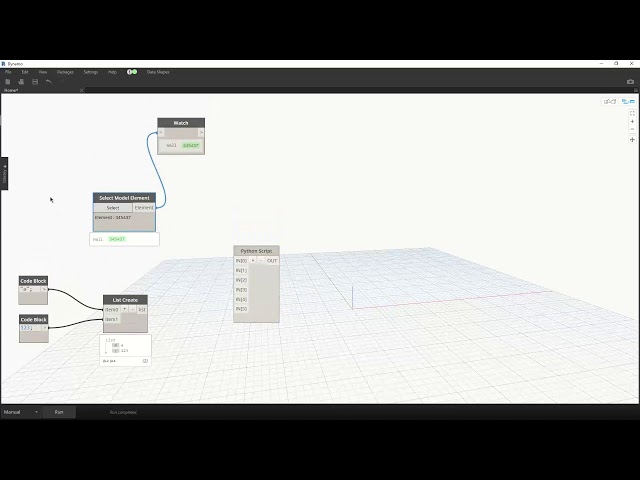Click the camera export-image icon
The width and height of the screenshot is (640, 480).
(630, 82)
